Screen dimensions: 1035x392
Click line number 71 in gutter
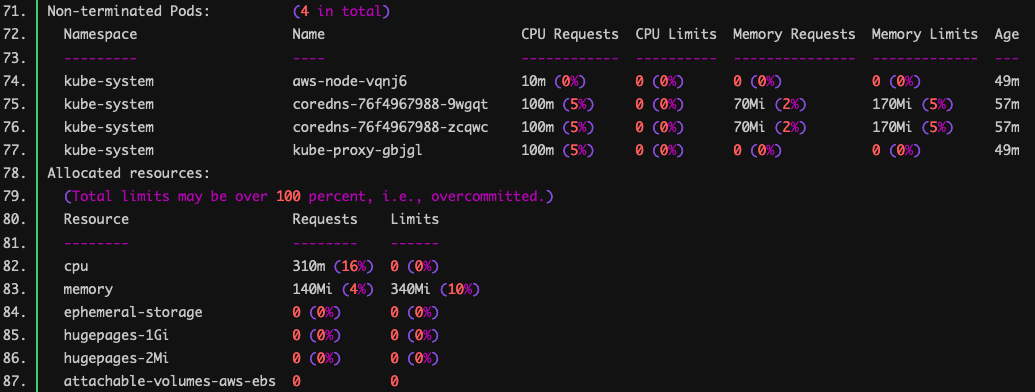click(15, 11)
